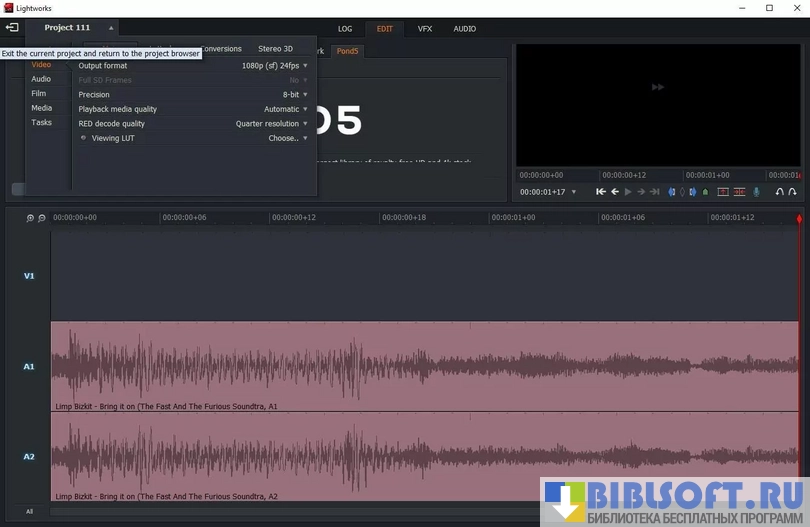Screen dimensions: 810x527
Task: Click the Project 111 title button
Action: (68, 28)
